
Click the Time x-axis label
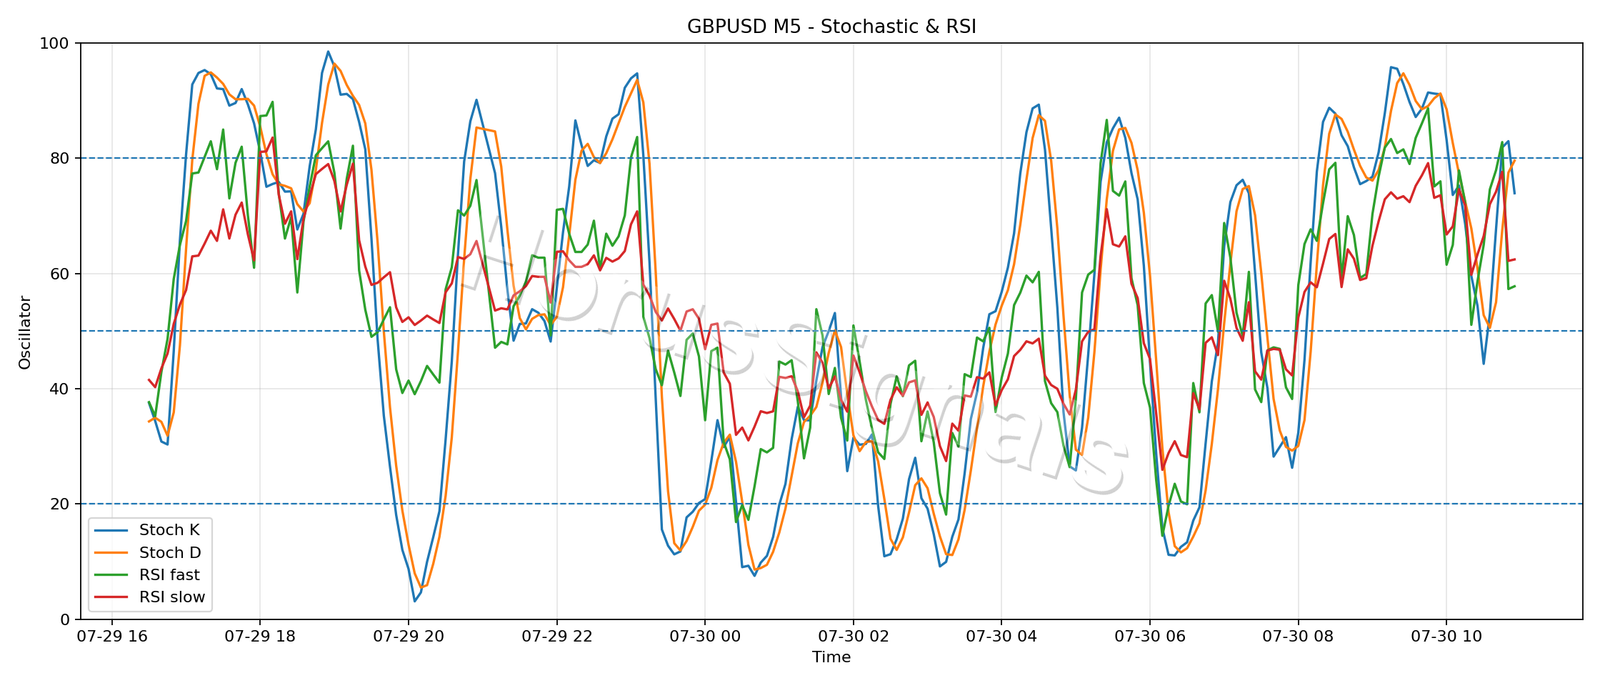tap(831, 657)
